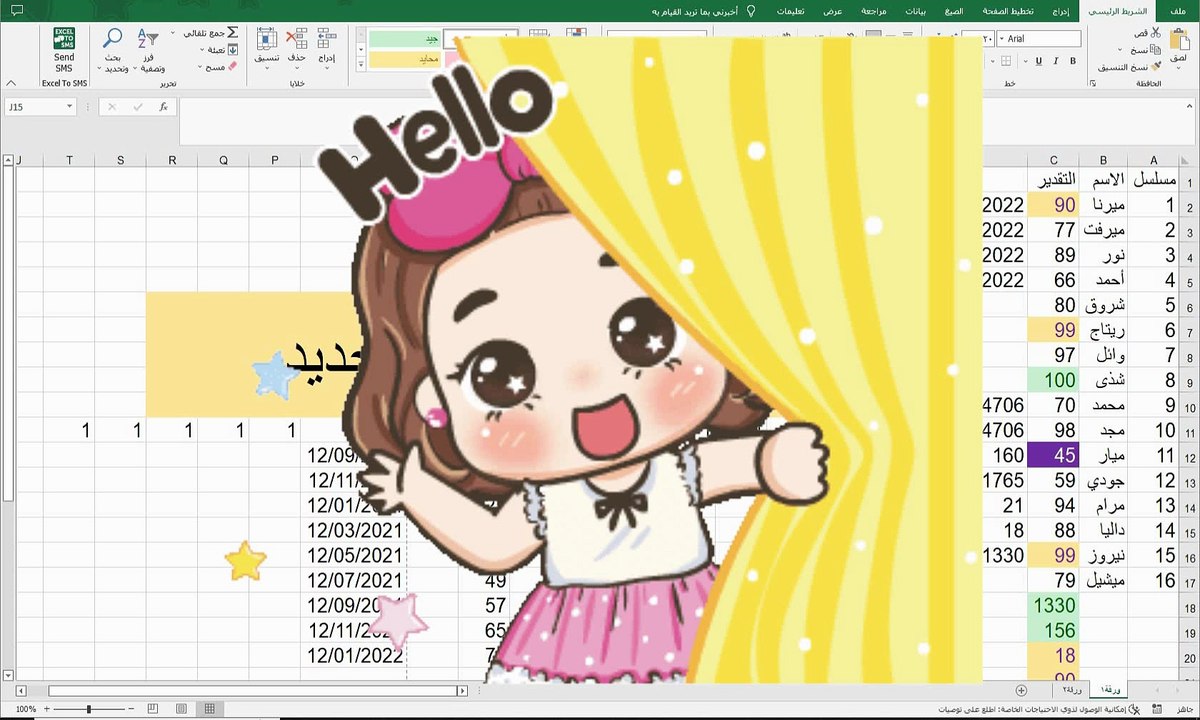The height and width of the screenshot is (720, 1200).
Task: Open the Formulas (الصيغ) tab
Action: click(x=953, y=11)
